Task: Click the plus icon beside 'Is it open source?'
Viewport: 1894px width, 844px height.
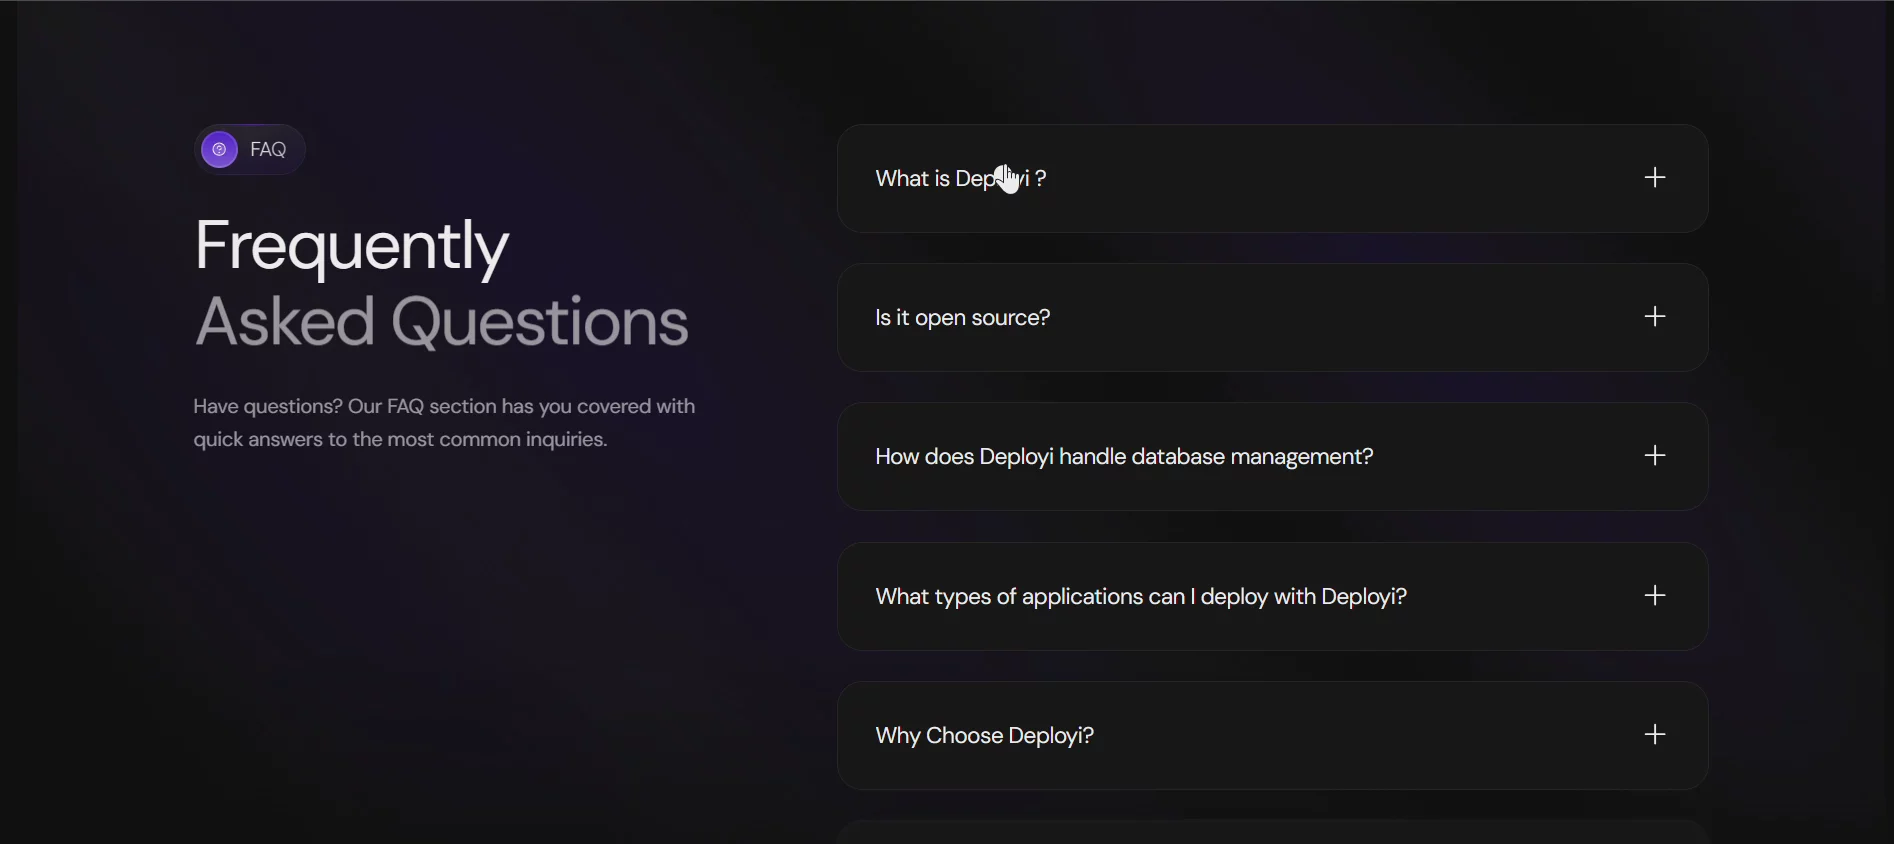Action: pos(1655,317)
